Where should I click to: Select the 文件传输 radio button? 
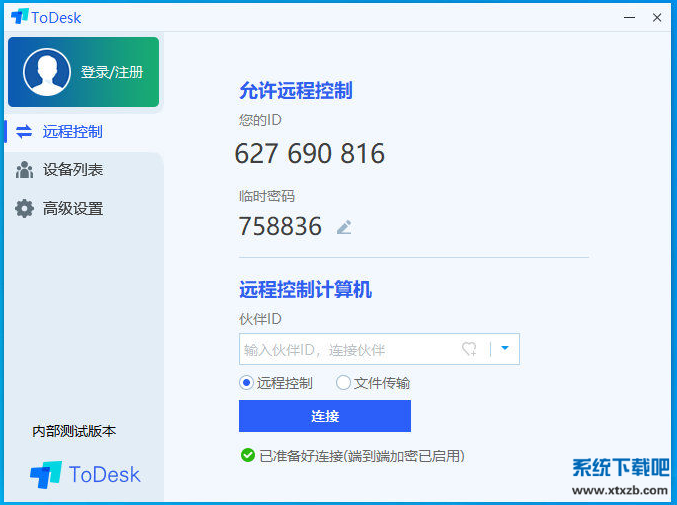[344, 383]
